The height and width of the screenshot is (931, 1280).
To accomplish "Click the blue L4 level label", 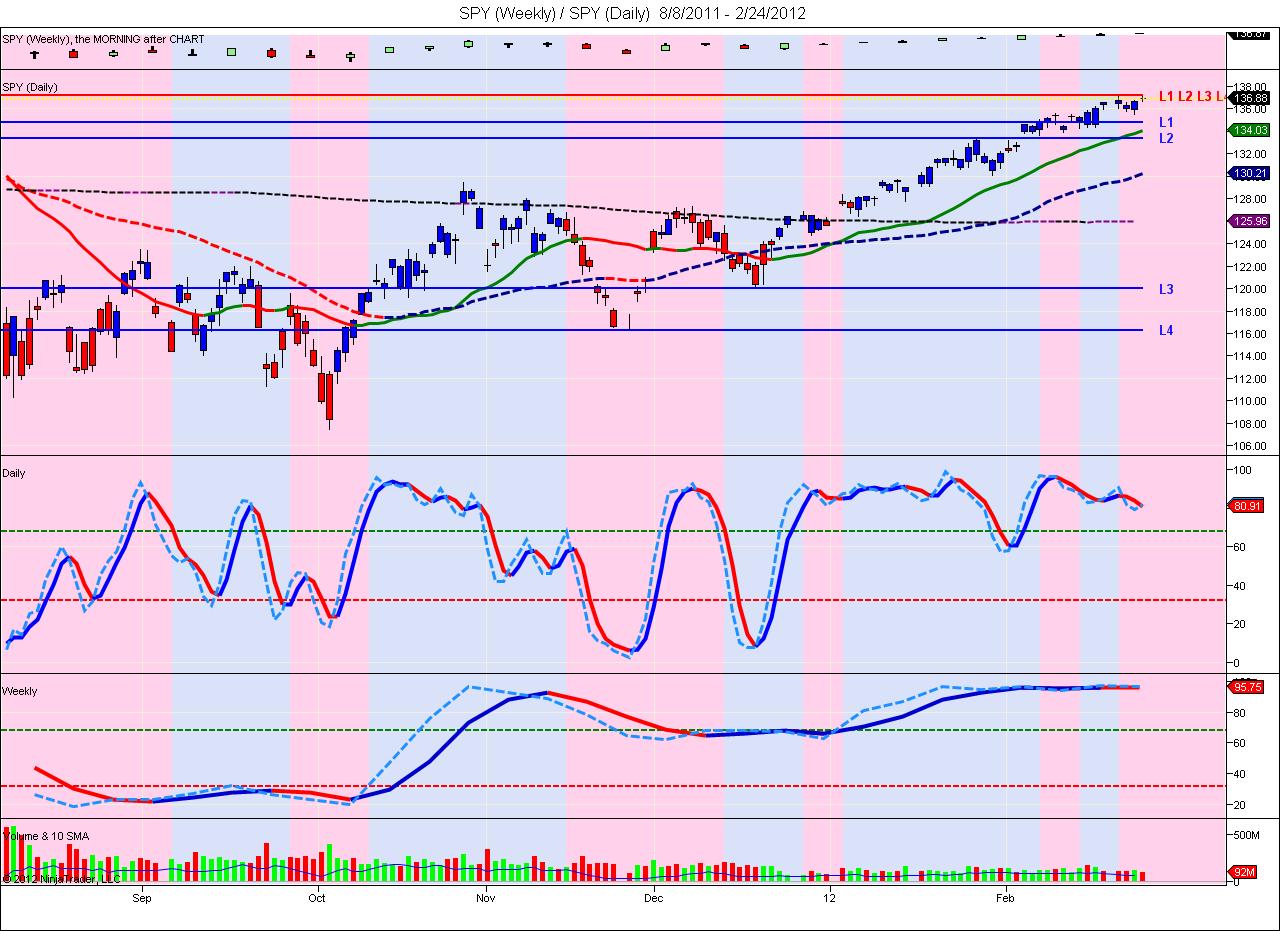I will 1166,330.
